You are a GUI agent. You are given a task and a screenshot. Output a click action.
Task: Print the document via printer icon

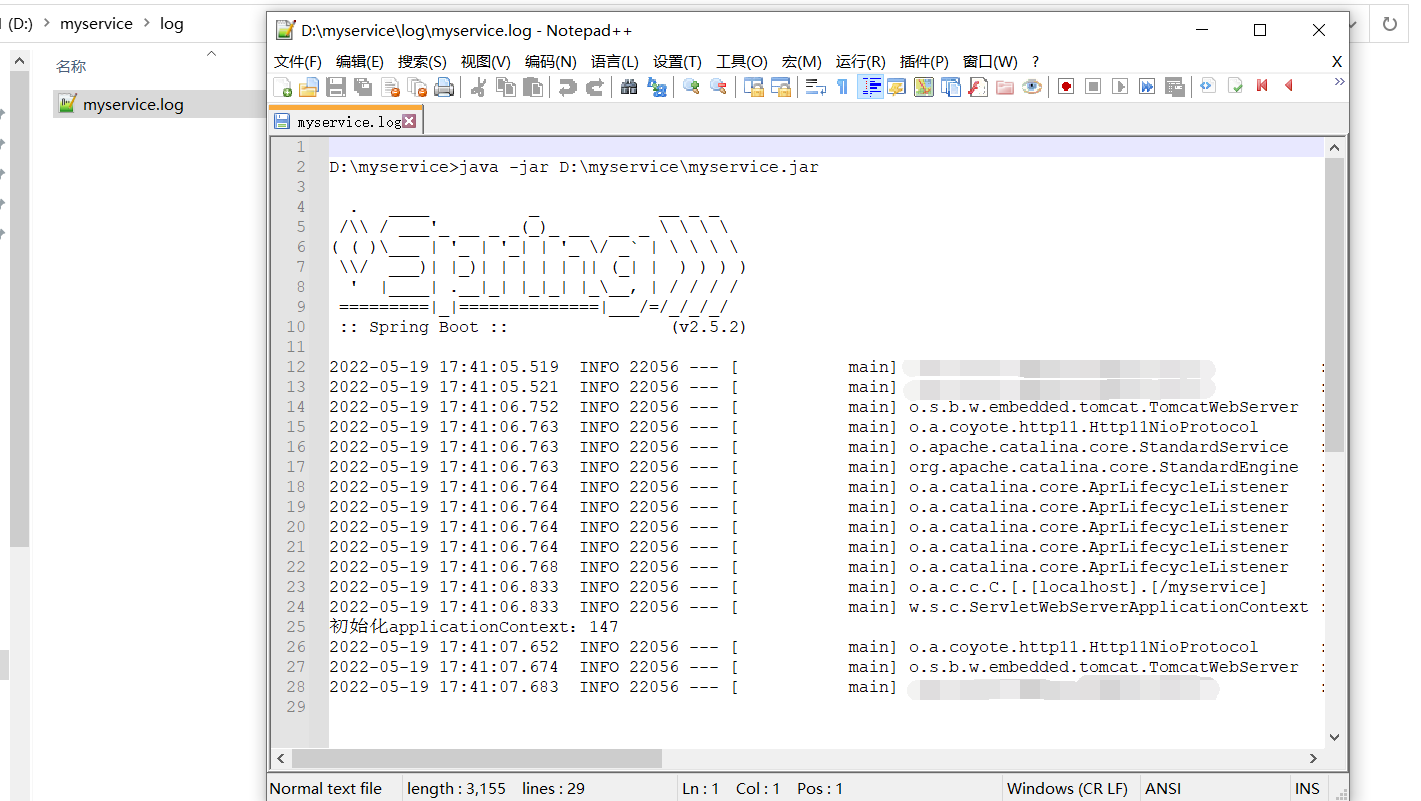point(444,87)
